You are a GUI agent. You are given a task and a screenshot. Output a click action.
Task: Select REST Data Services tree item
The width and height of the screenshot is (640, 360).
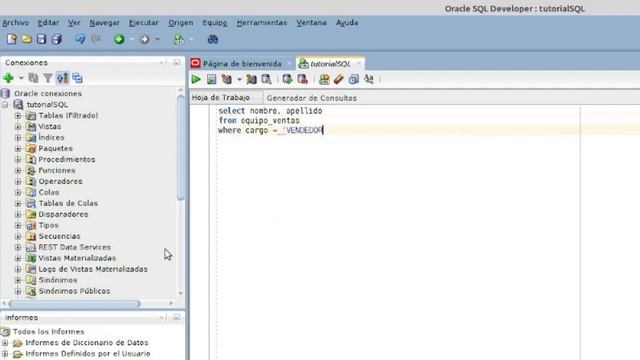point(74,247)
